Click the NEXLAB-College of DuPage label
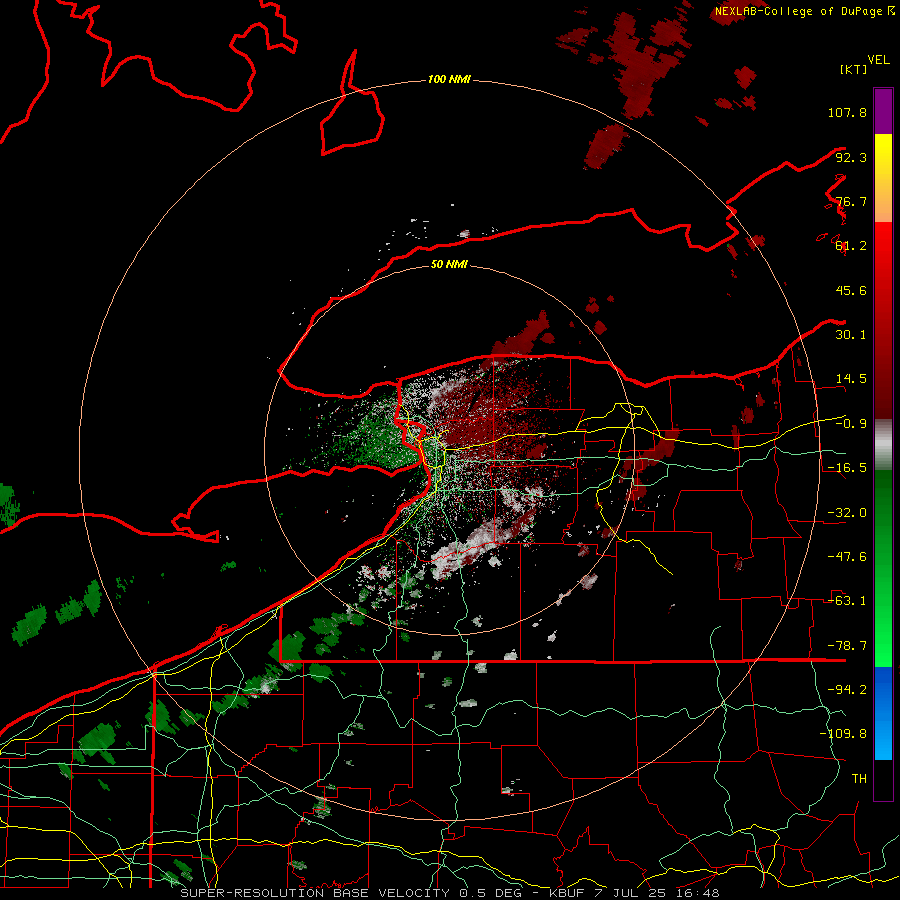The width and height of the screenshot is (900, 900). pyautogui.click(x=804, y=11)
